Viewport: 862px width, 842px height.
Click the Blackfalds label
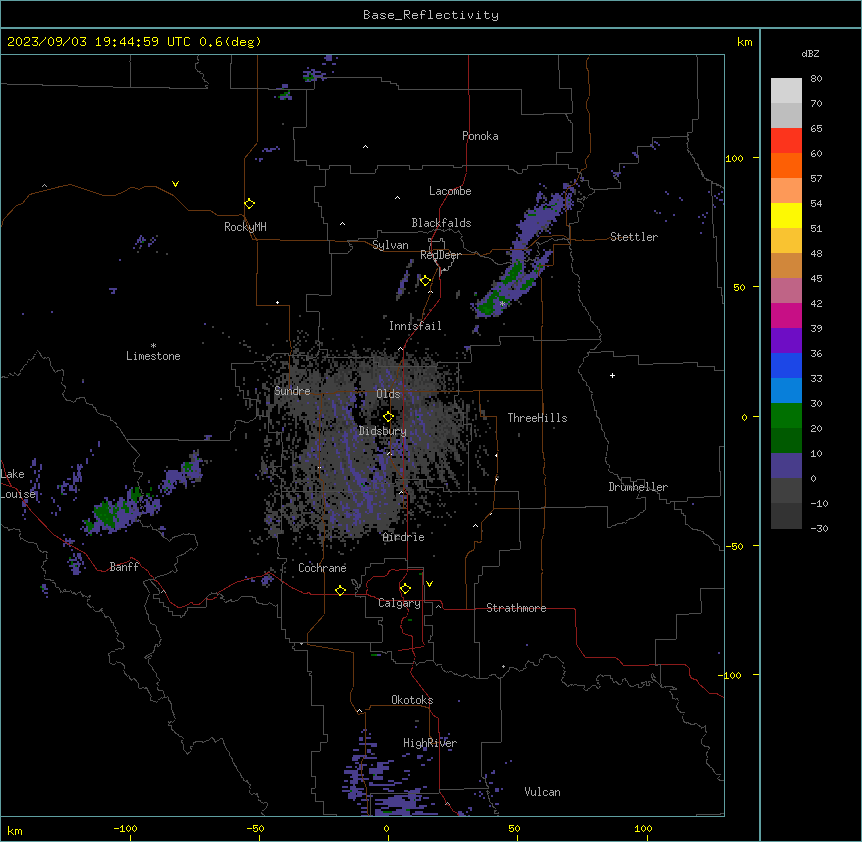441,223
